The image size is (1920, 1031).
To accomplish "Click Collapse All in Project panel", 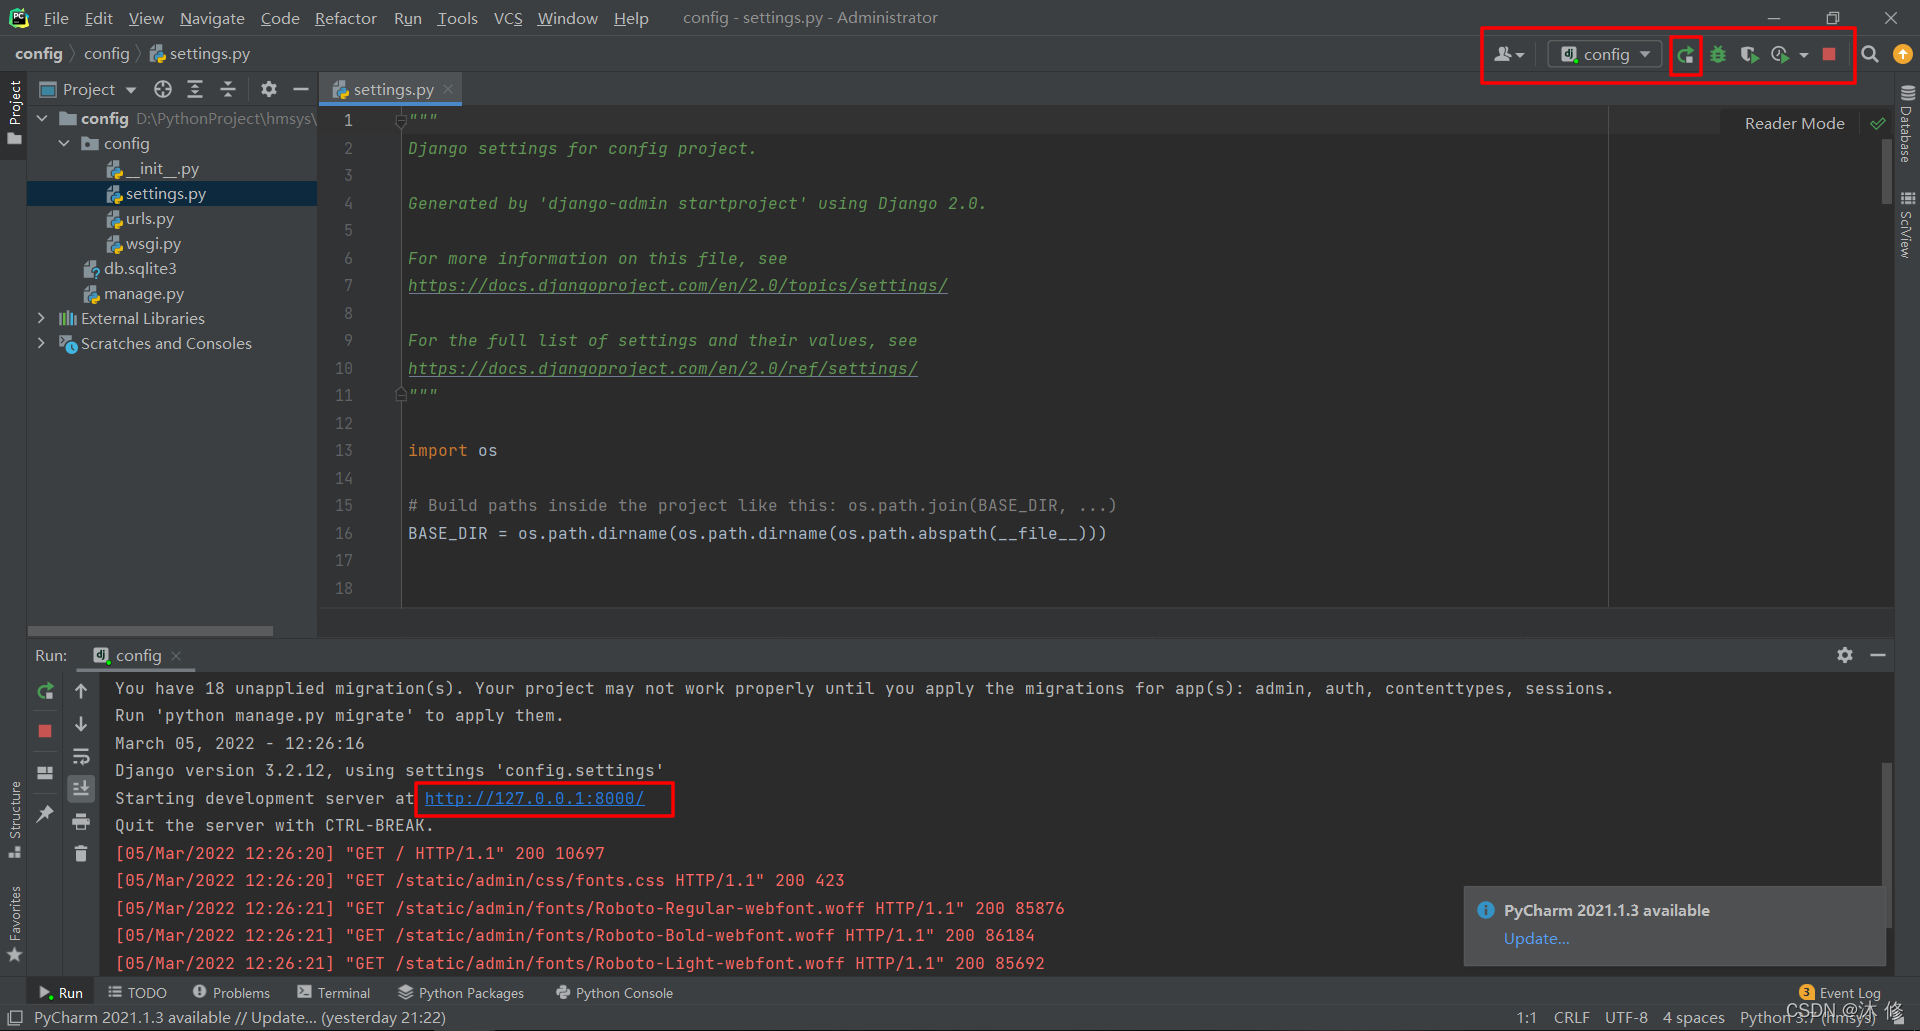I will [x=228, y=90].
